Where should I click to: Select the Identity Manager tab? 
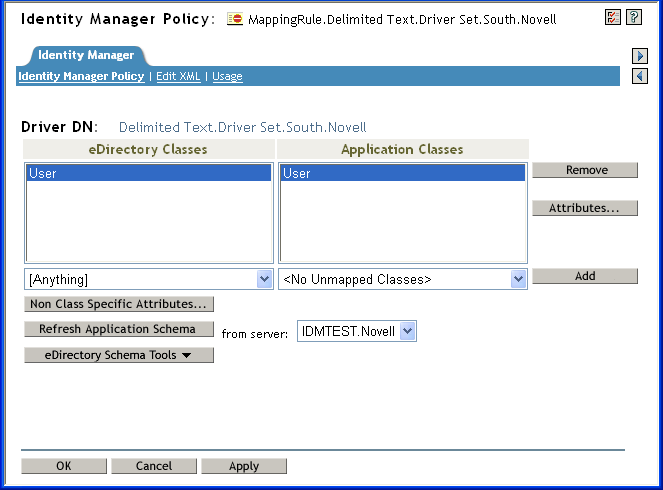click(86, 55)
